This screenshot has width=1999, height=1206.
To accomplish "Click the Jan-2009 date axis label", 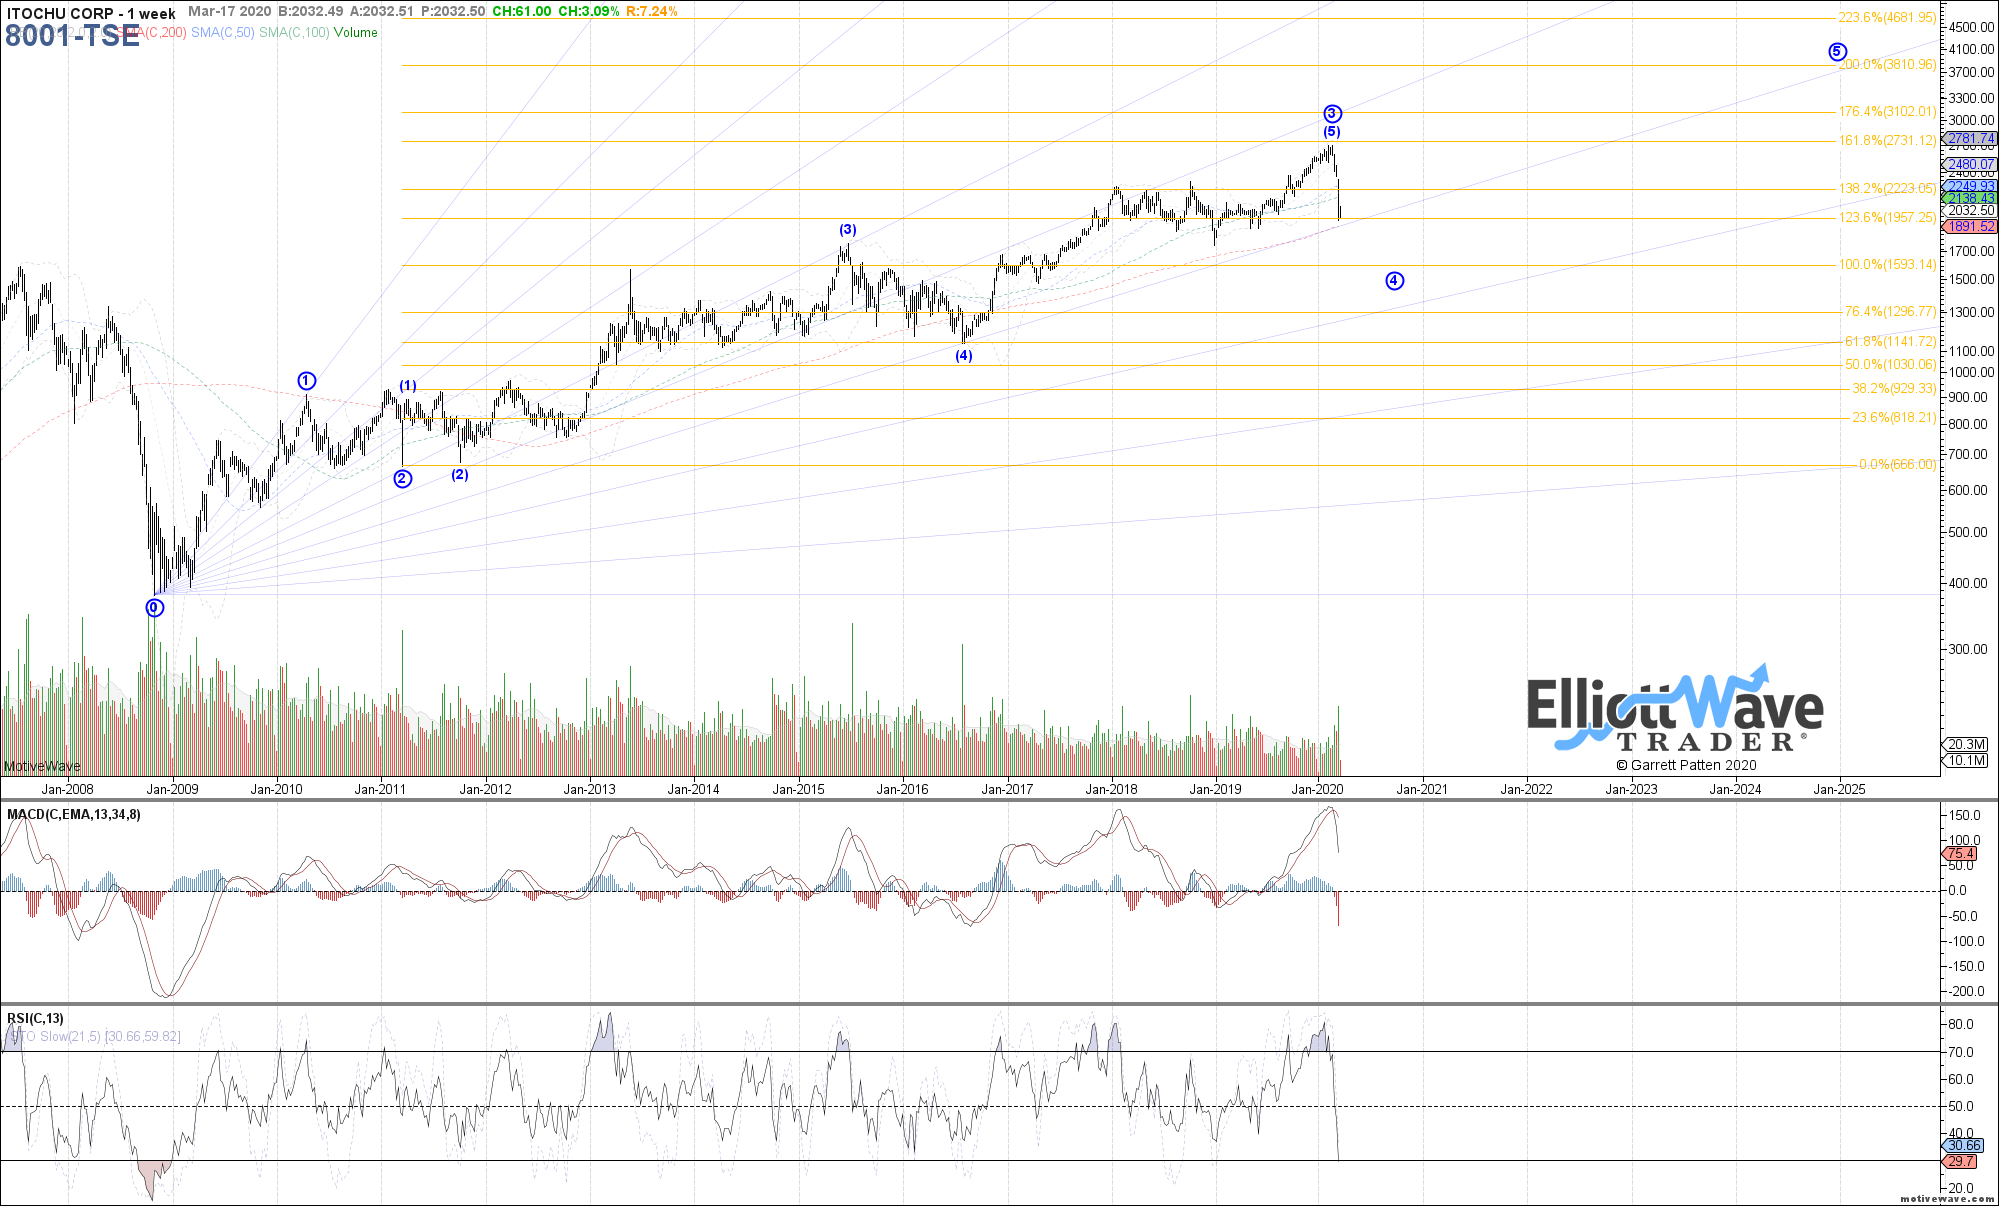I will tap(172, 789).
